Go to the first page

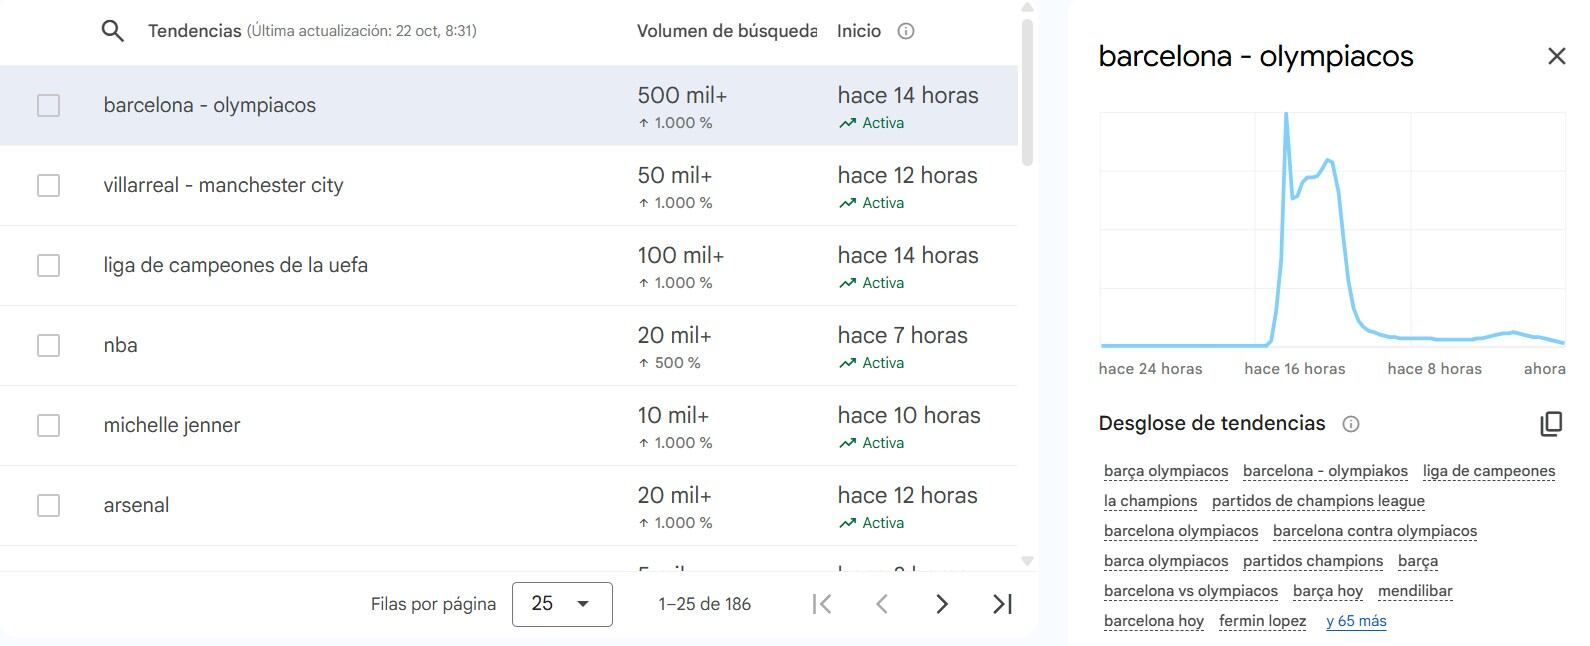click(x=822, y=604)
